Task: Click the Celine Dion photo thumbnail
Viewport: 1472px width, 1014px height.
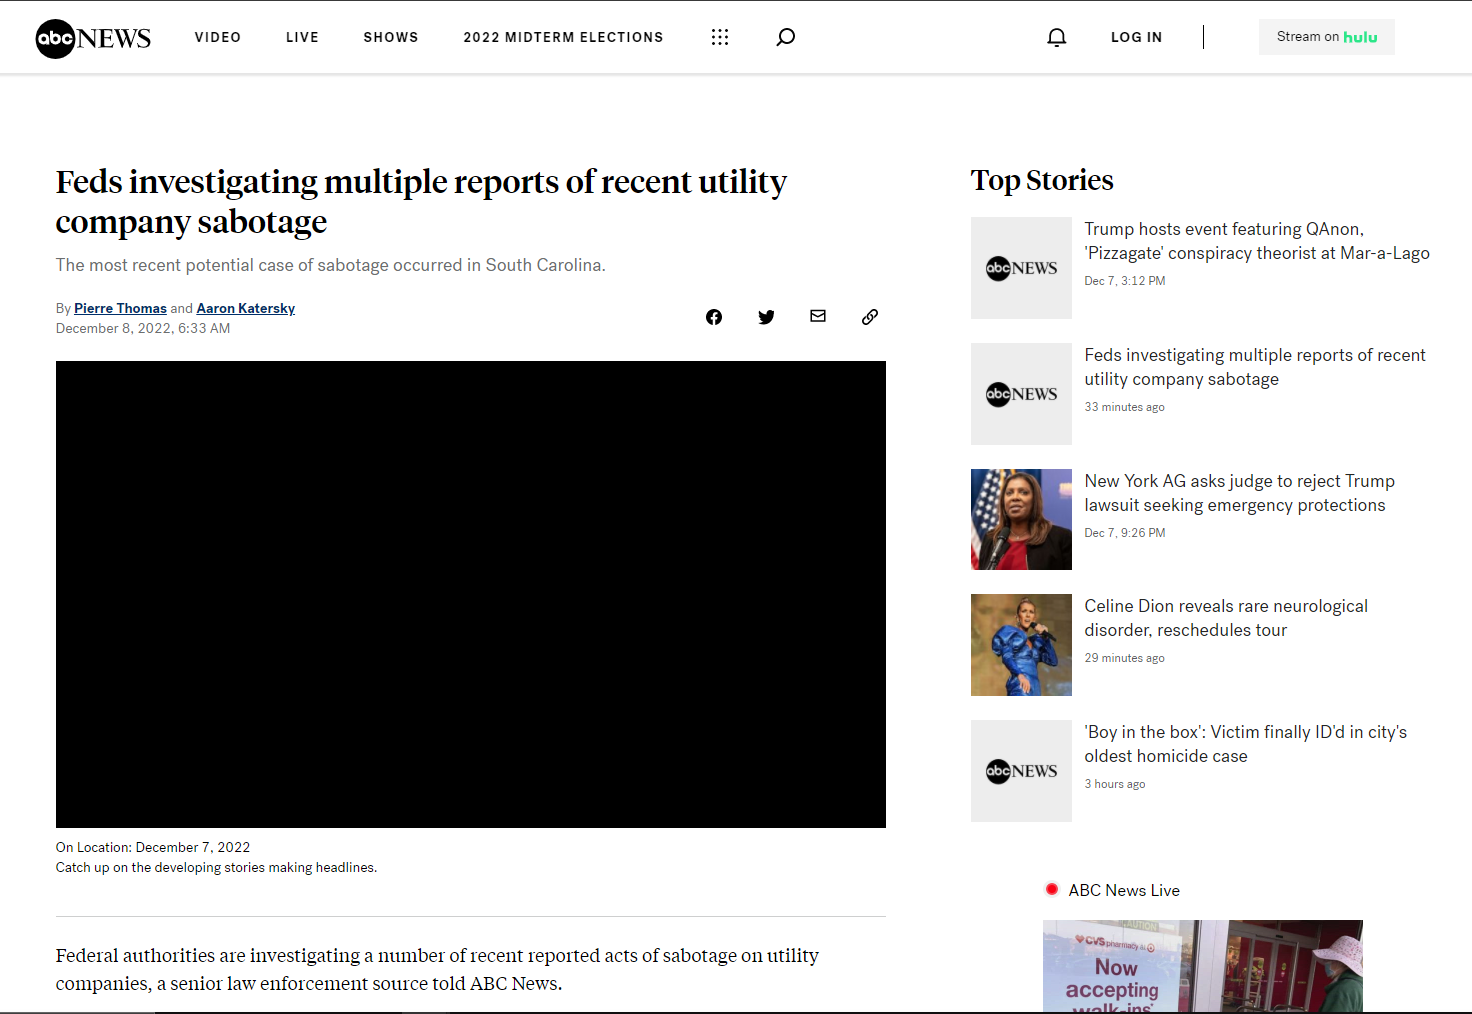Action: coord(1021,645)
